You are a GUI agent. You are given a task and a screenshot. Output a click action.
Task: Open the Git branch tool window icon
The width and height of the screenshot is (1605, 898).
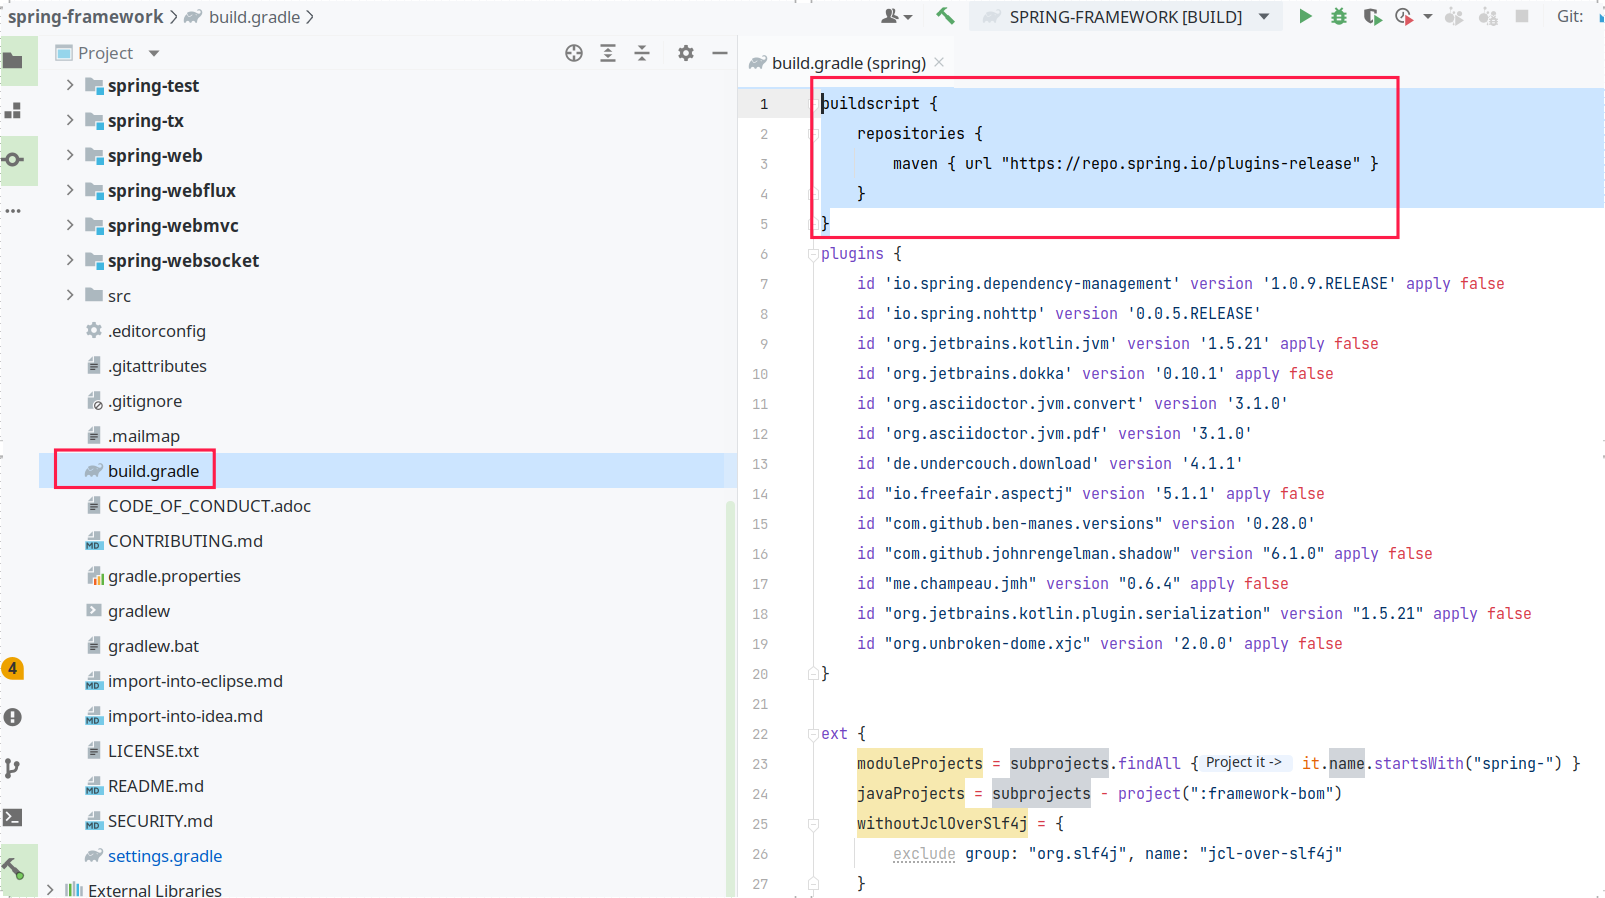tap(13, 768)
